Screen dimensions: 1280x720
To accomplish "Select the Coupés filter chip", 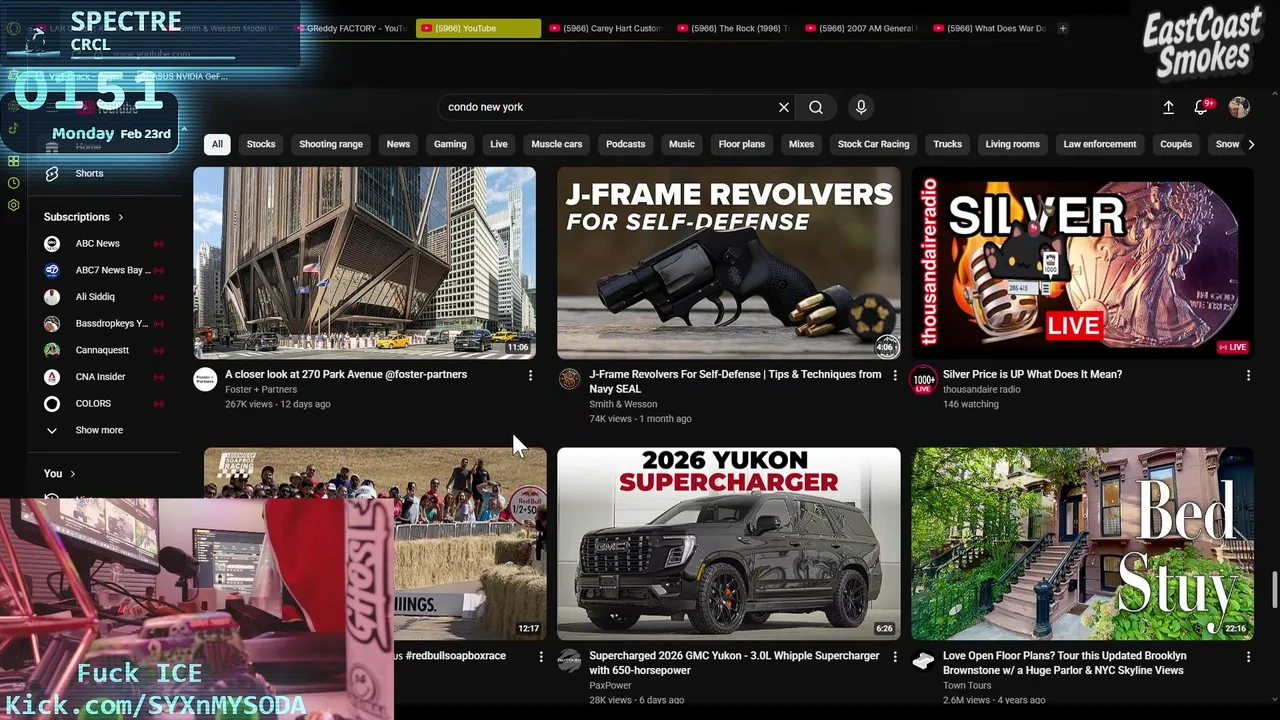I will tap(1176, 144).
